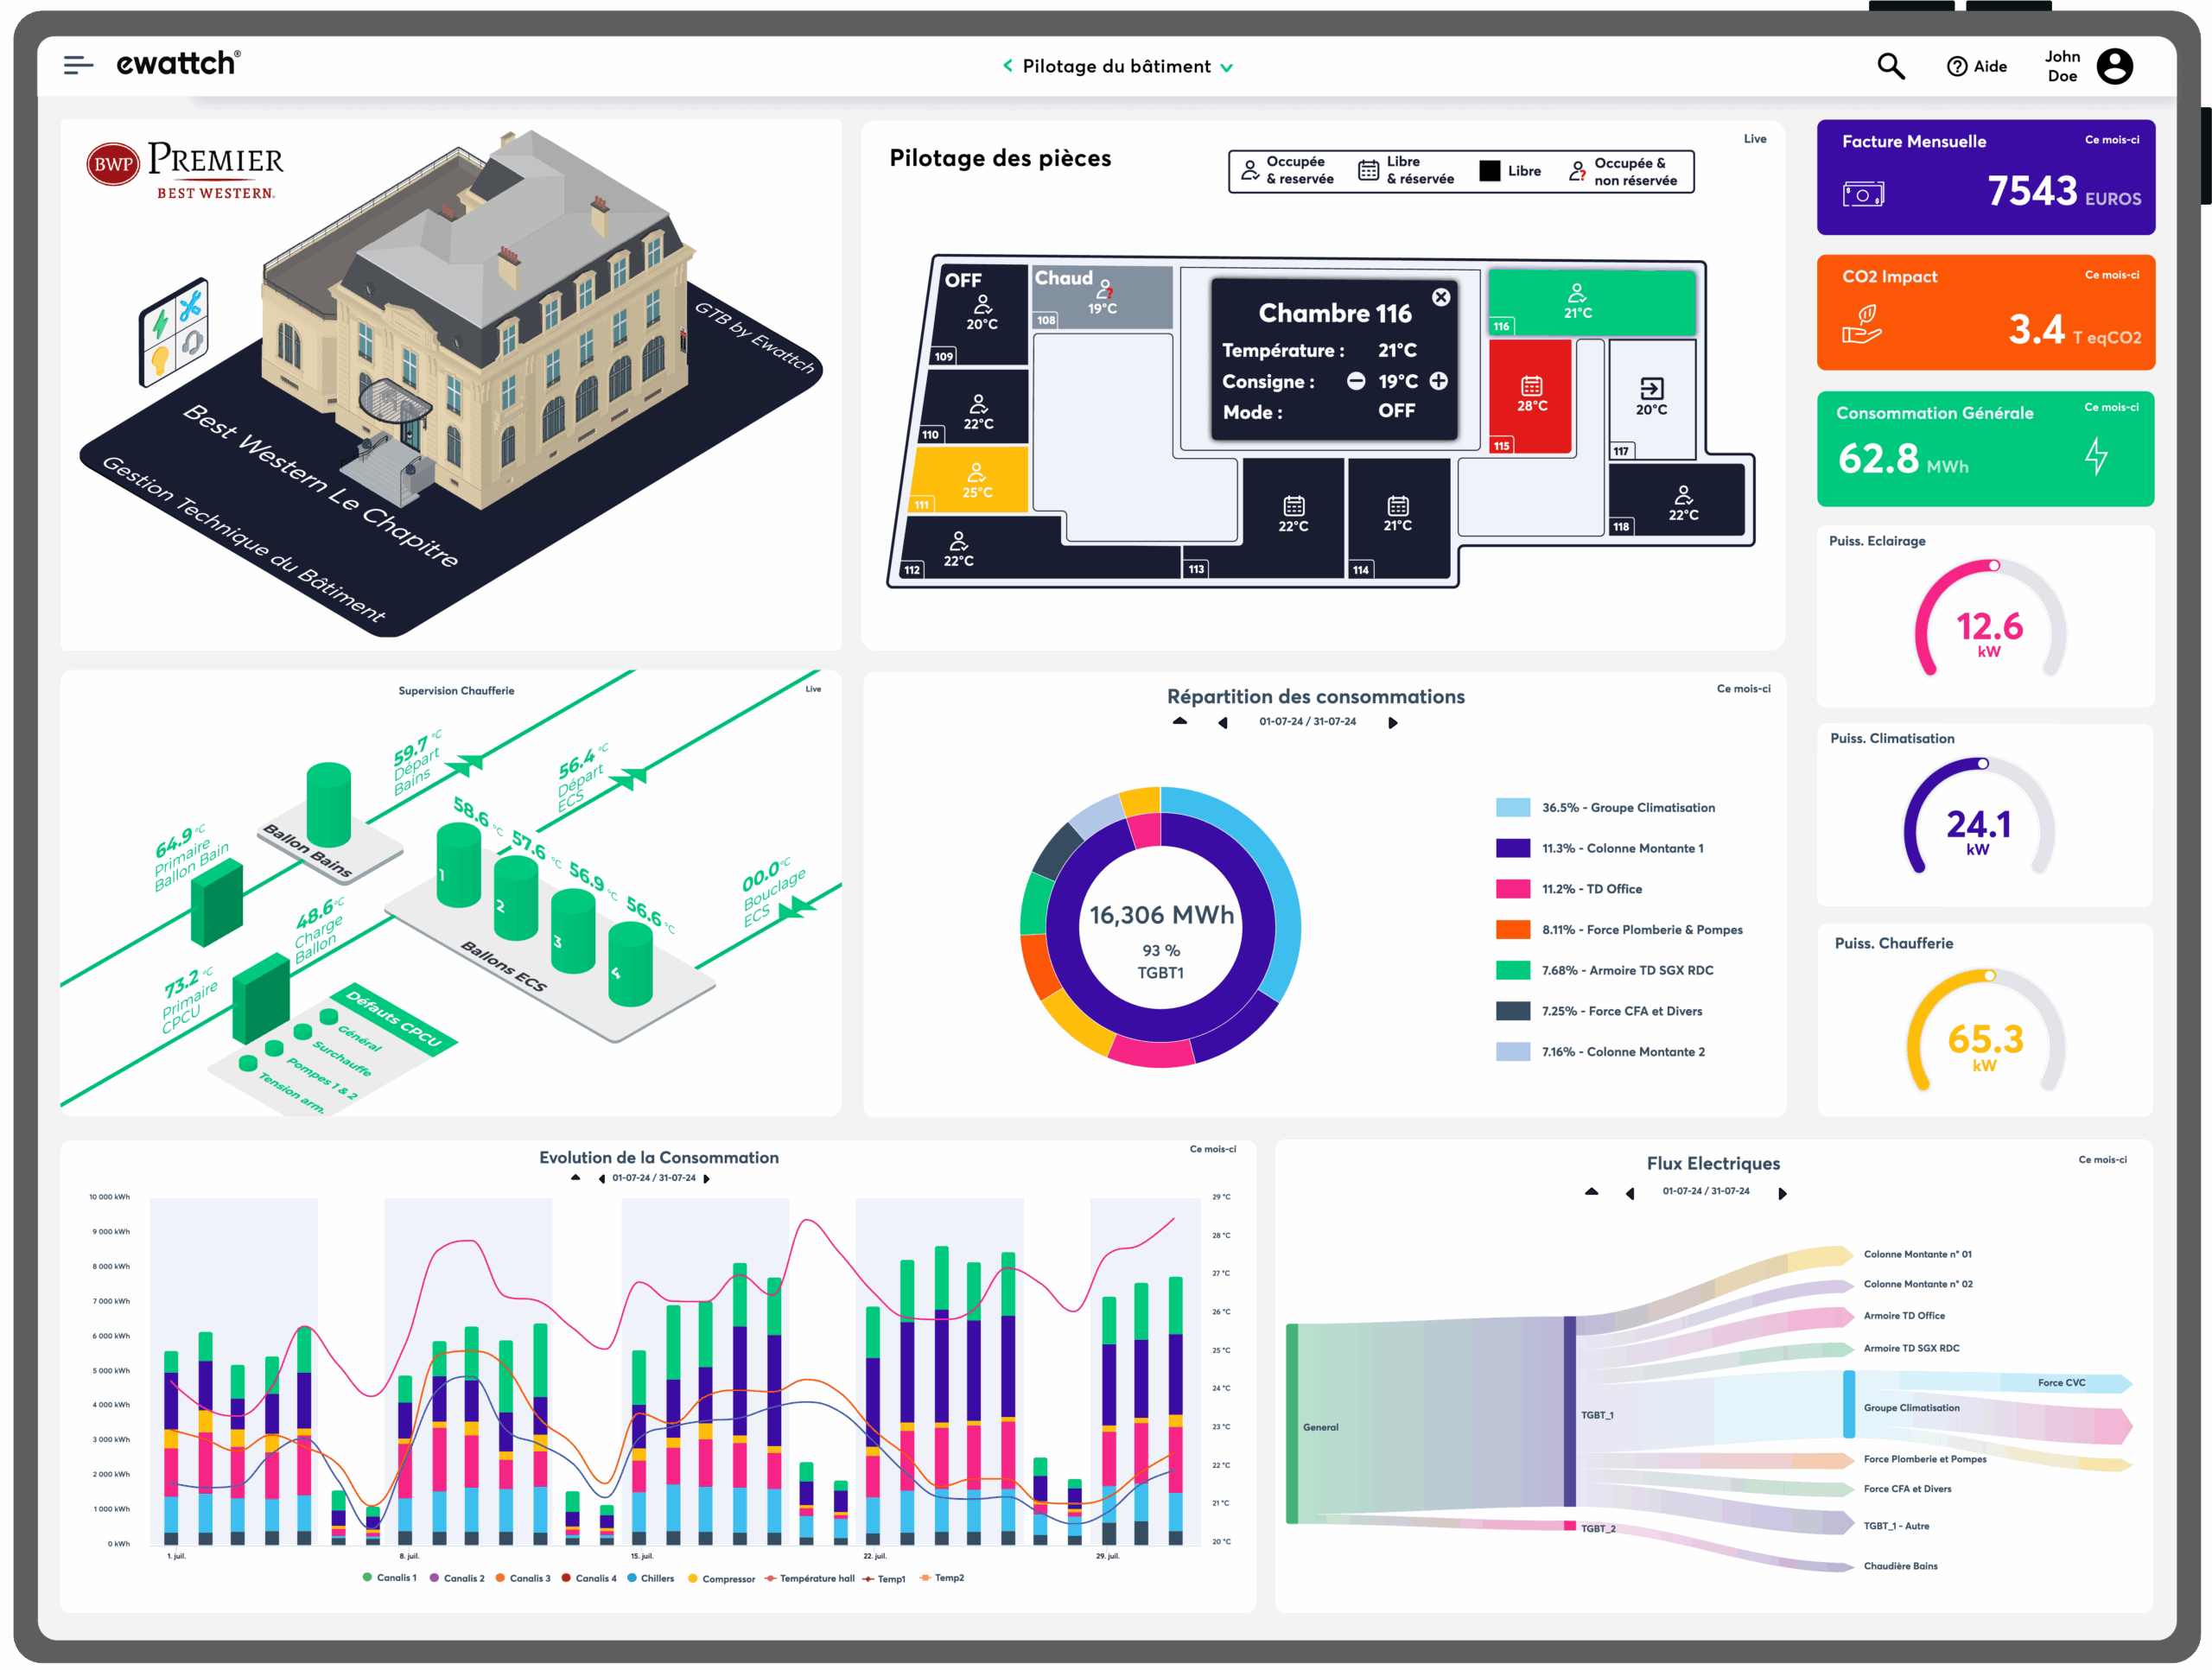Screen dimensions: 2212x1670
Task: Click the room 117 exit icon
Action: pos(1651,389)
